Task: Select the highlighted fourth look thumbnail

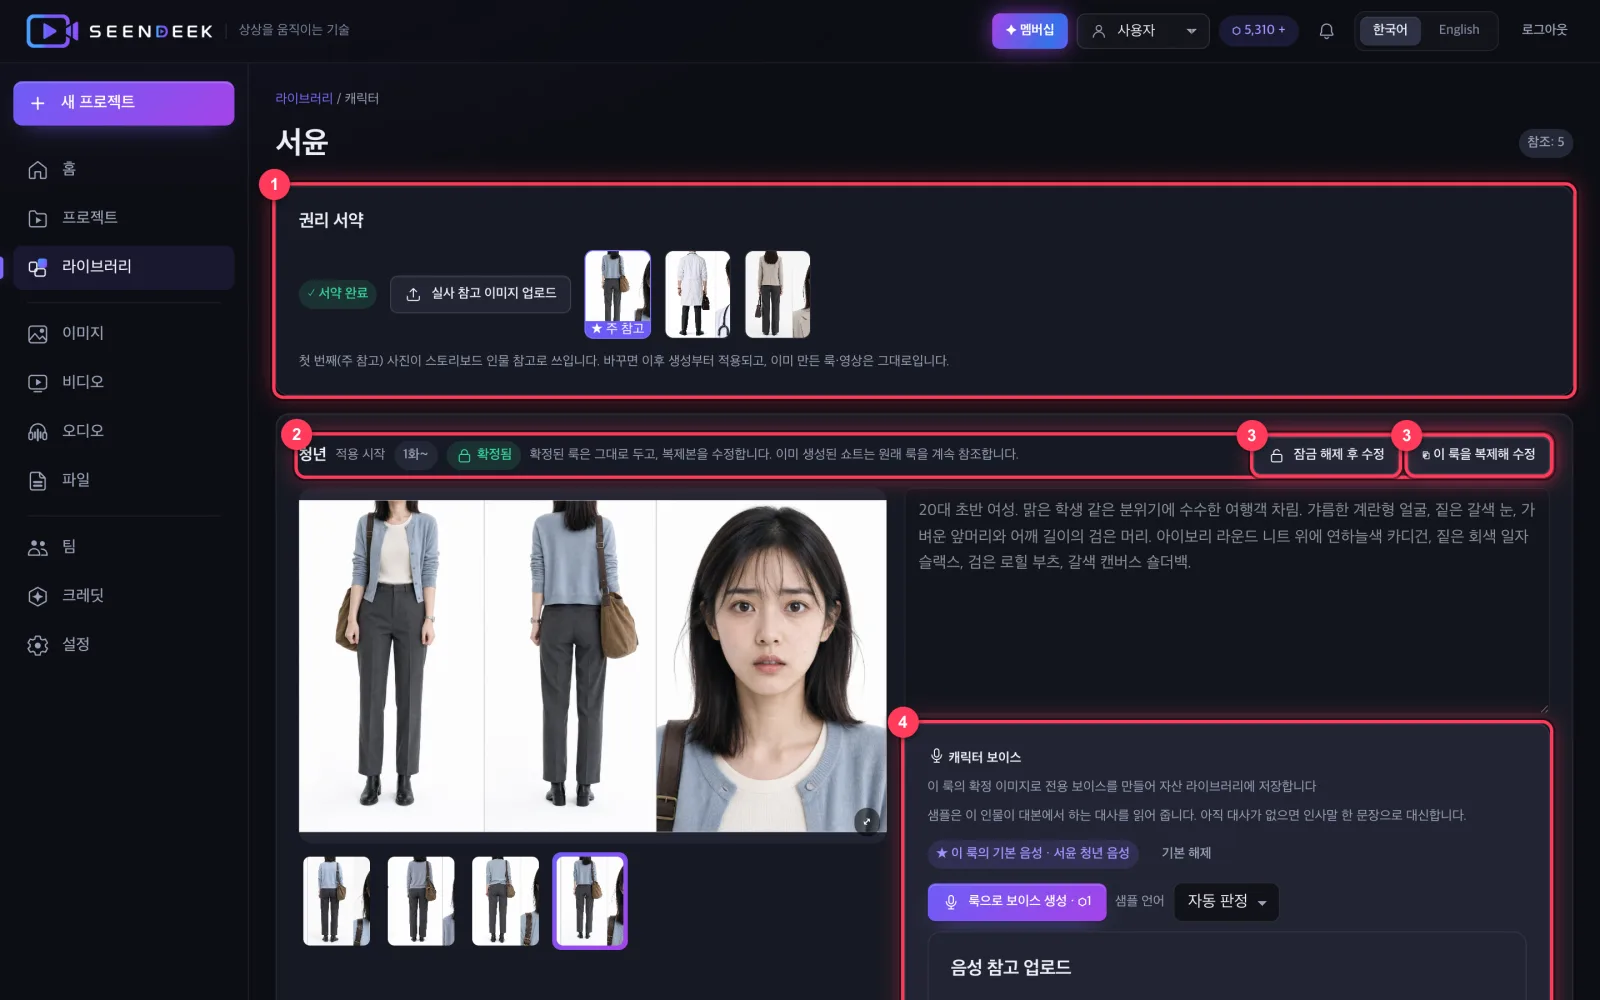Action: click(590, 901)
